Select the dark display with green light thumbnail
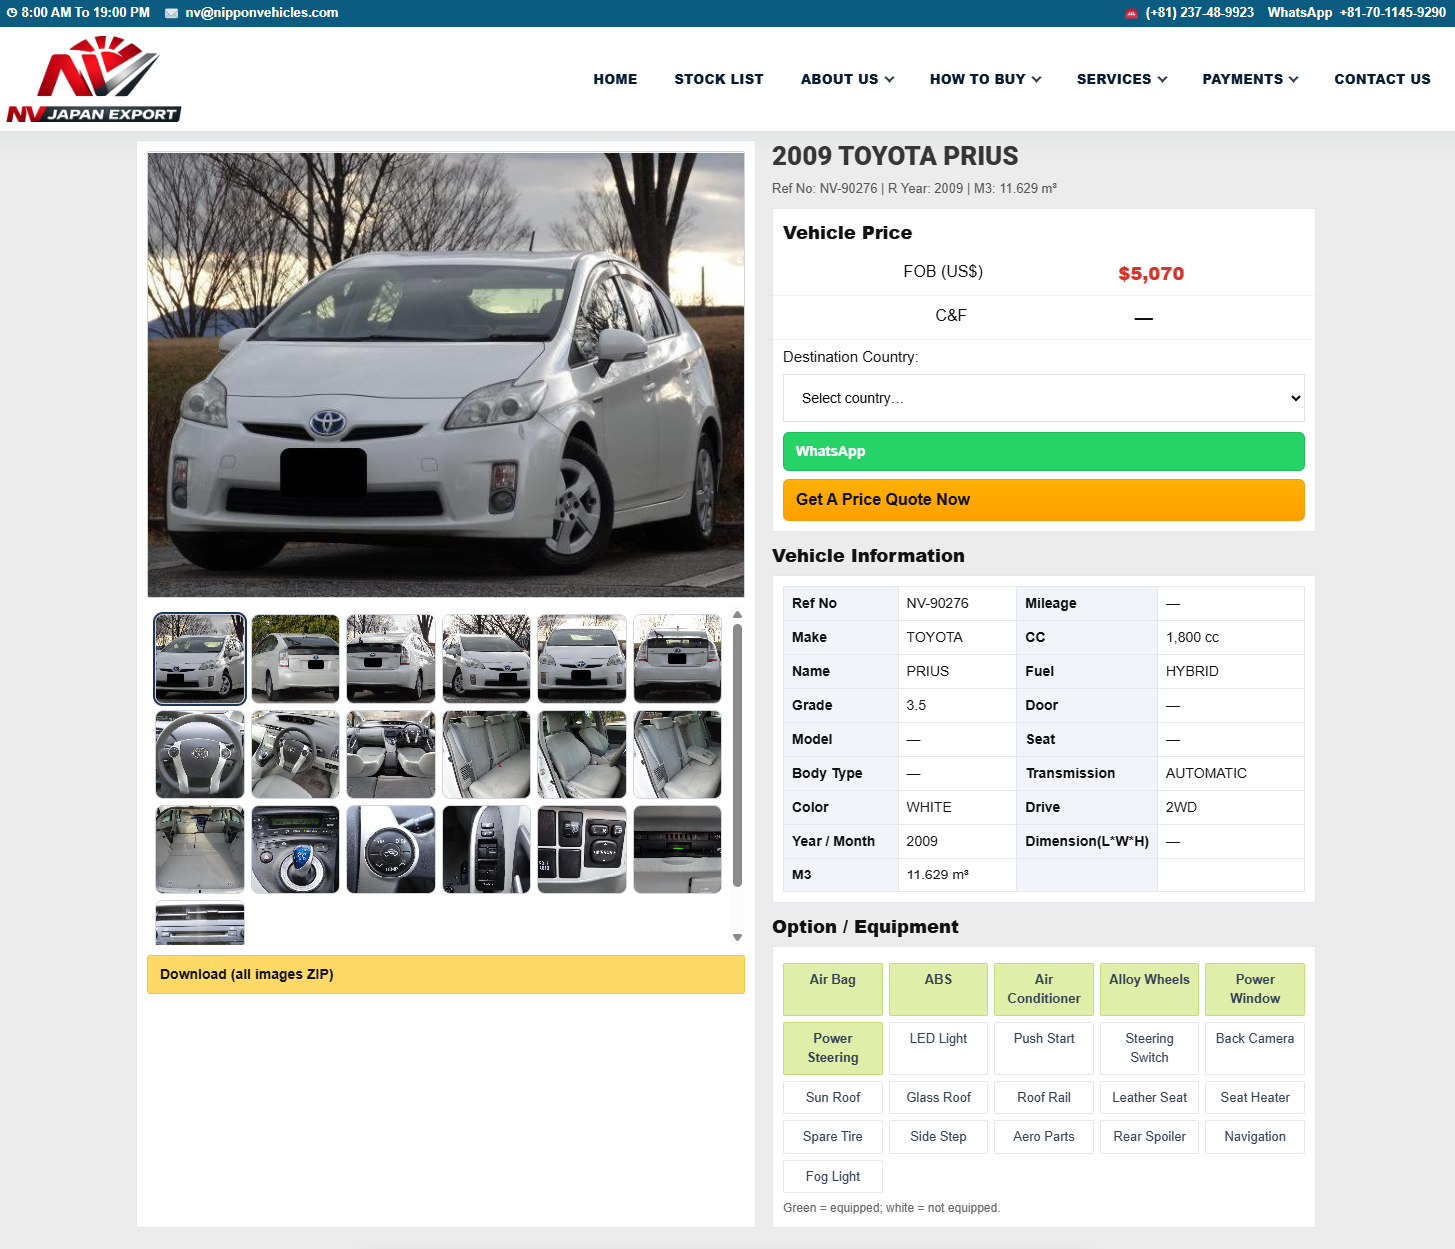Viewport: 1455px width, 1249px height. (x=677, y=850)
